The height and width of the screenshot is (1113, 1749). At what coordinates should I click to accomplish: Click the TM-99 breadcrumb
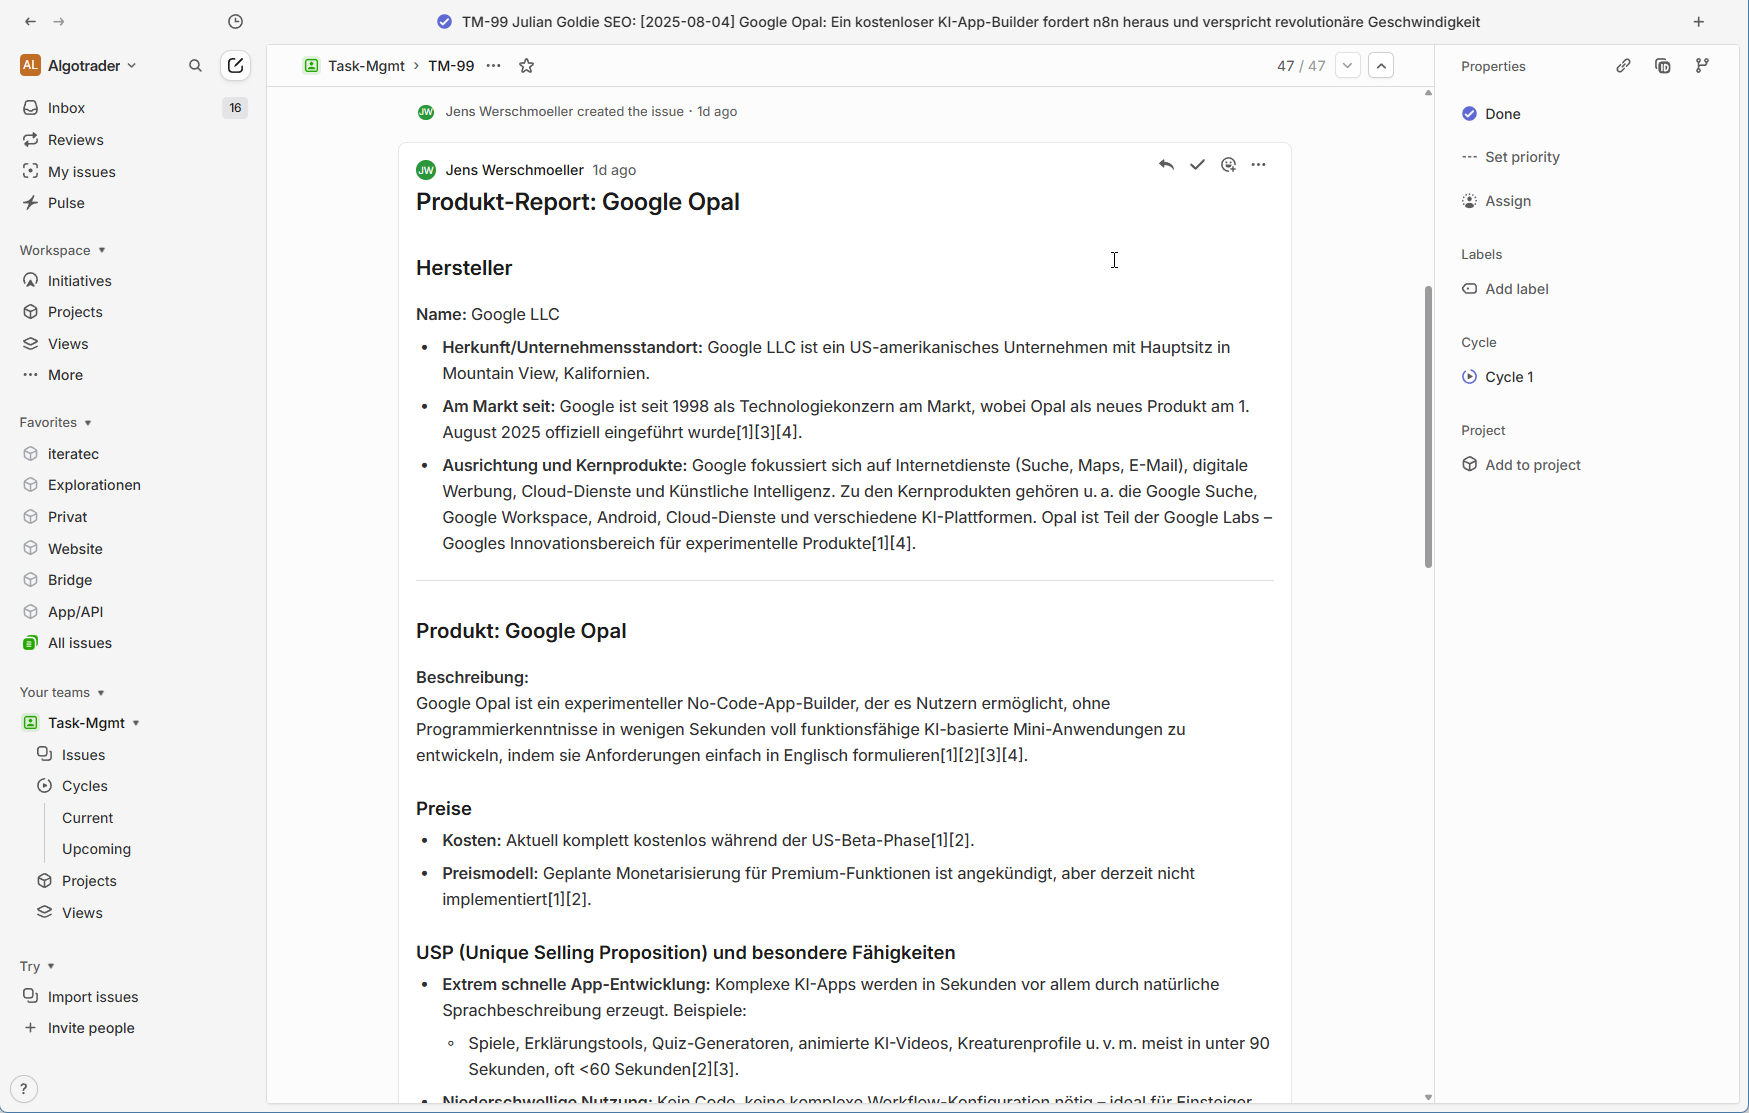pyautogui.click(x=451, y=66)
